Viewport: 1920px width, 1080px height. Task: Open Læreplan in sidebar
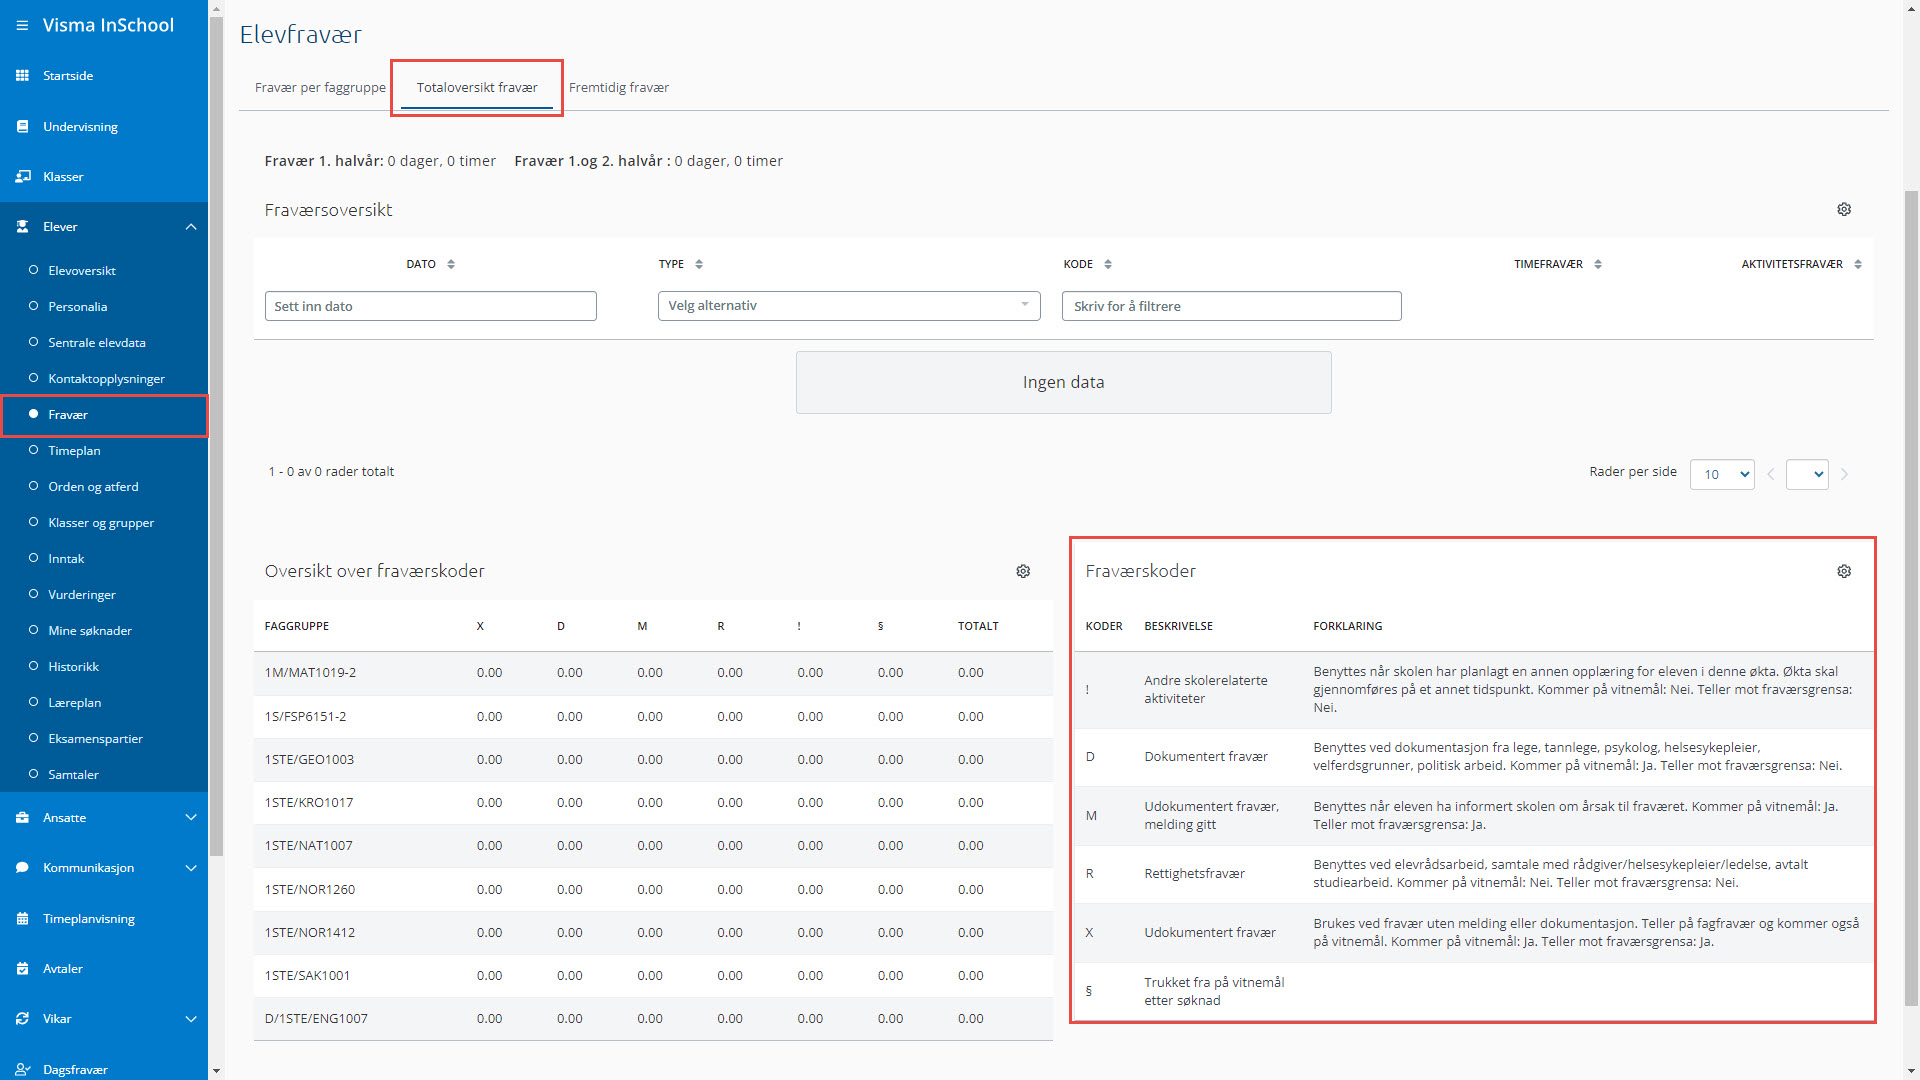75,703
